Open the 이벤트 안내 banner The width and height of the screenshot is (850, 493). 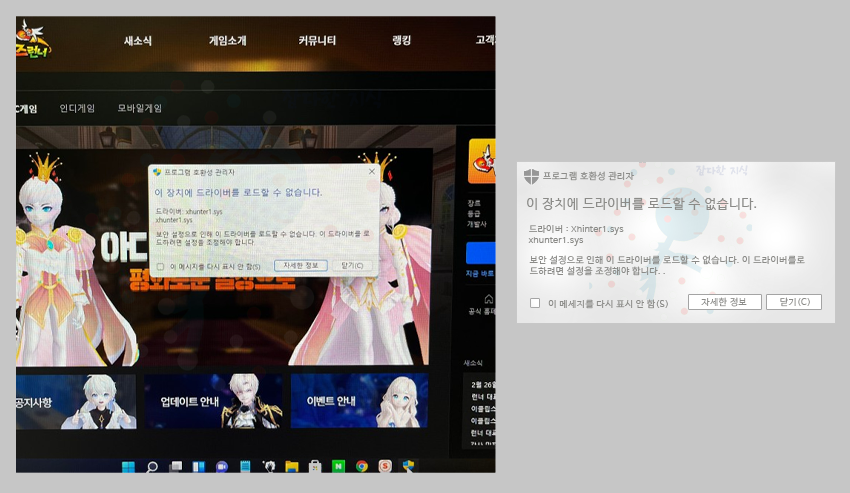pos(359,401)
